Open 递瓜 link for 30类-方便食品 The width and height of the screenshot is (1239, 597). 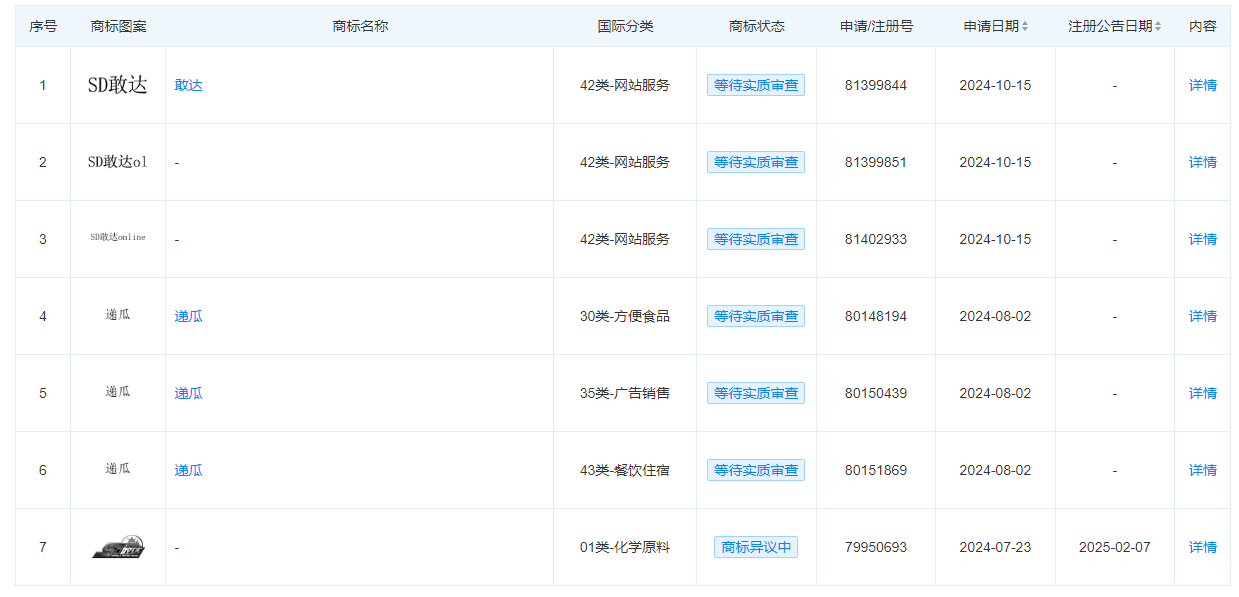[x=188, y=316]
